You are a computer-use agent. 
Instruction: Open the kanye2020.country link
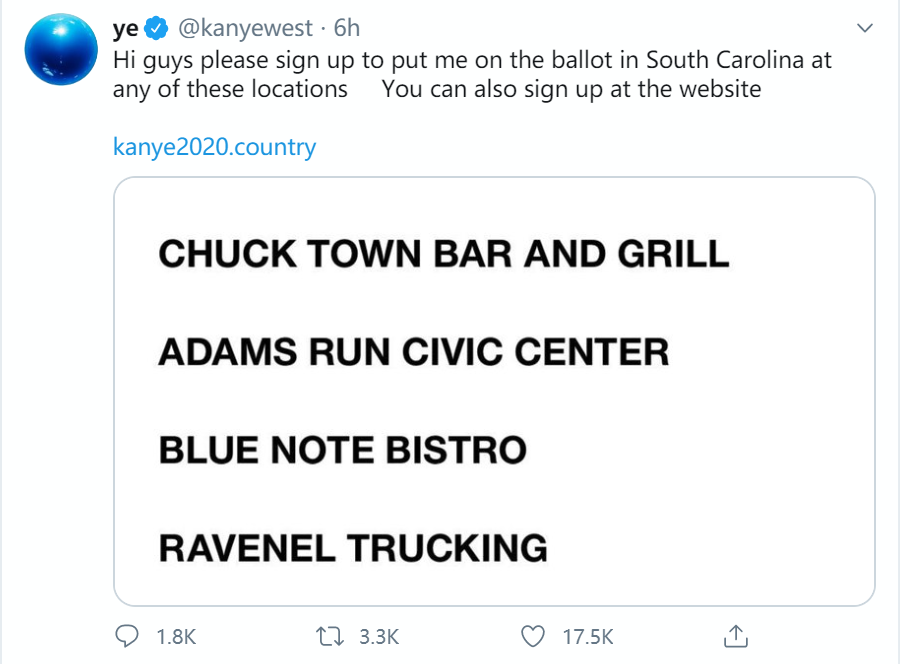tap(214, 147)
